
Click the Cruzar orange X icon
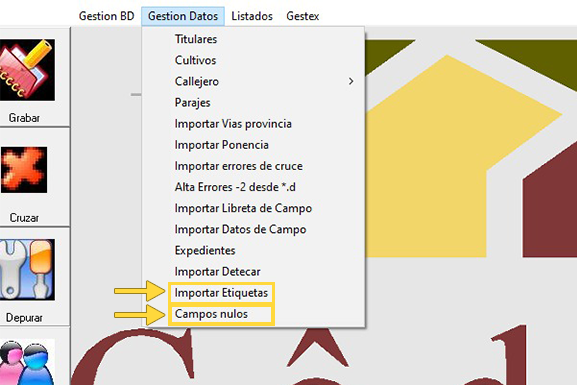[x=24, y=170]
